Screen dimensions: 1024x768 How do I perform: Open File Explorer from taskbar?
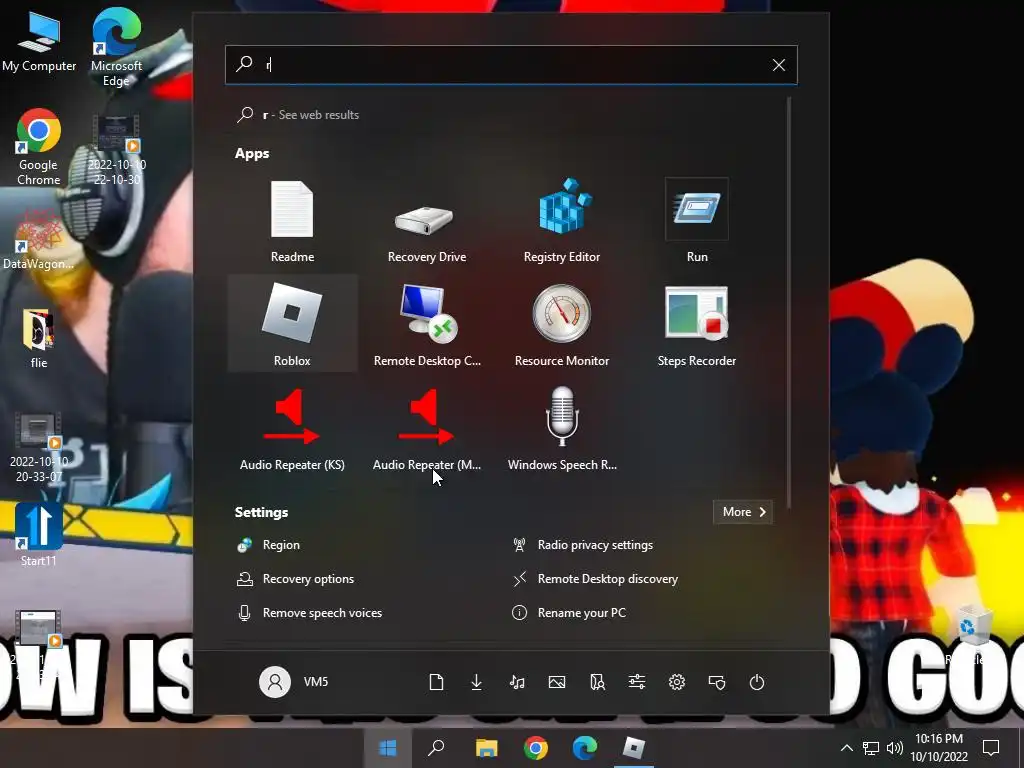pyautogui.click(x=486, y=748)
